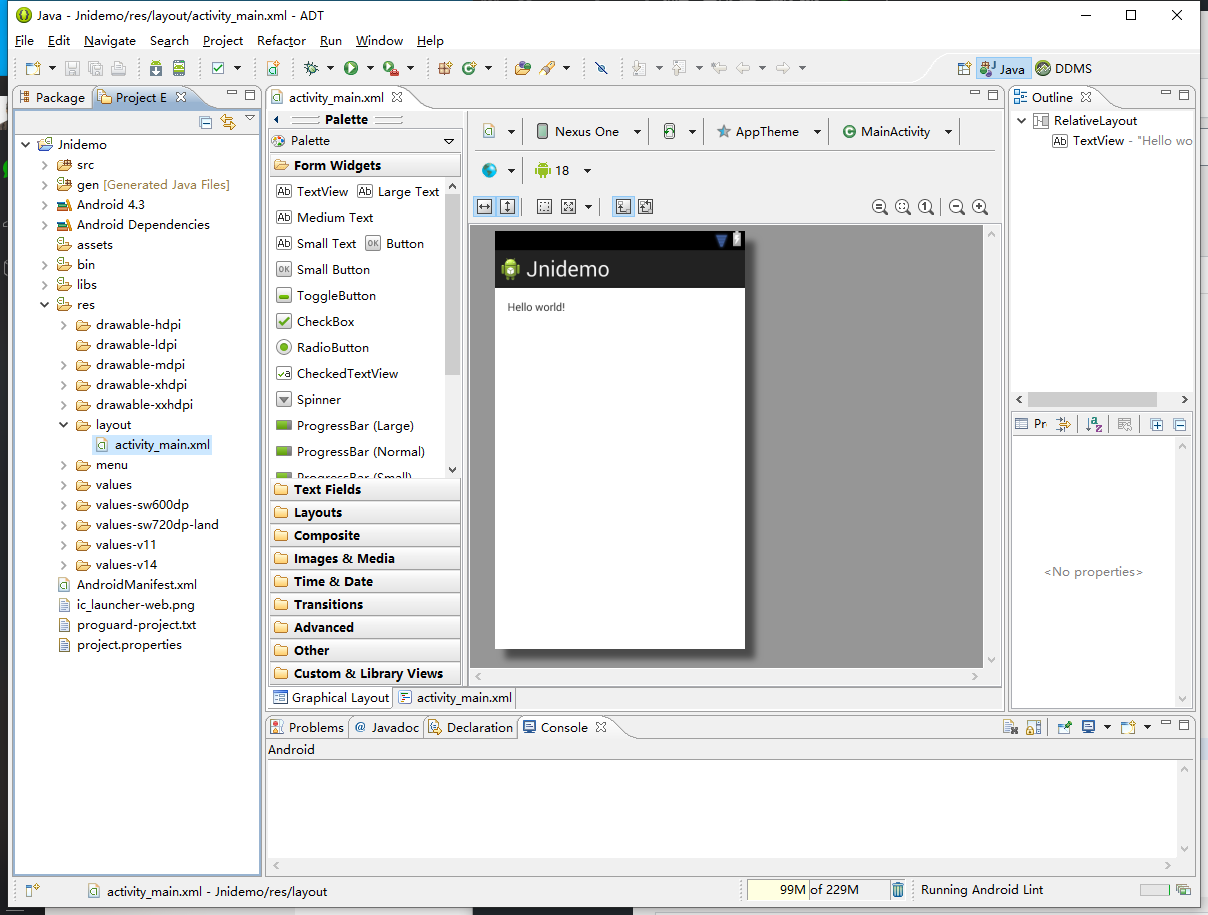Select AndroidManifest.xml in the project tree

[136, 585]
